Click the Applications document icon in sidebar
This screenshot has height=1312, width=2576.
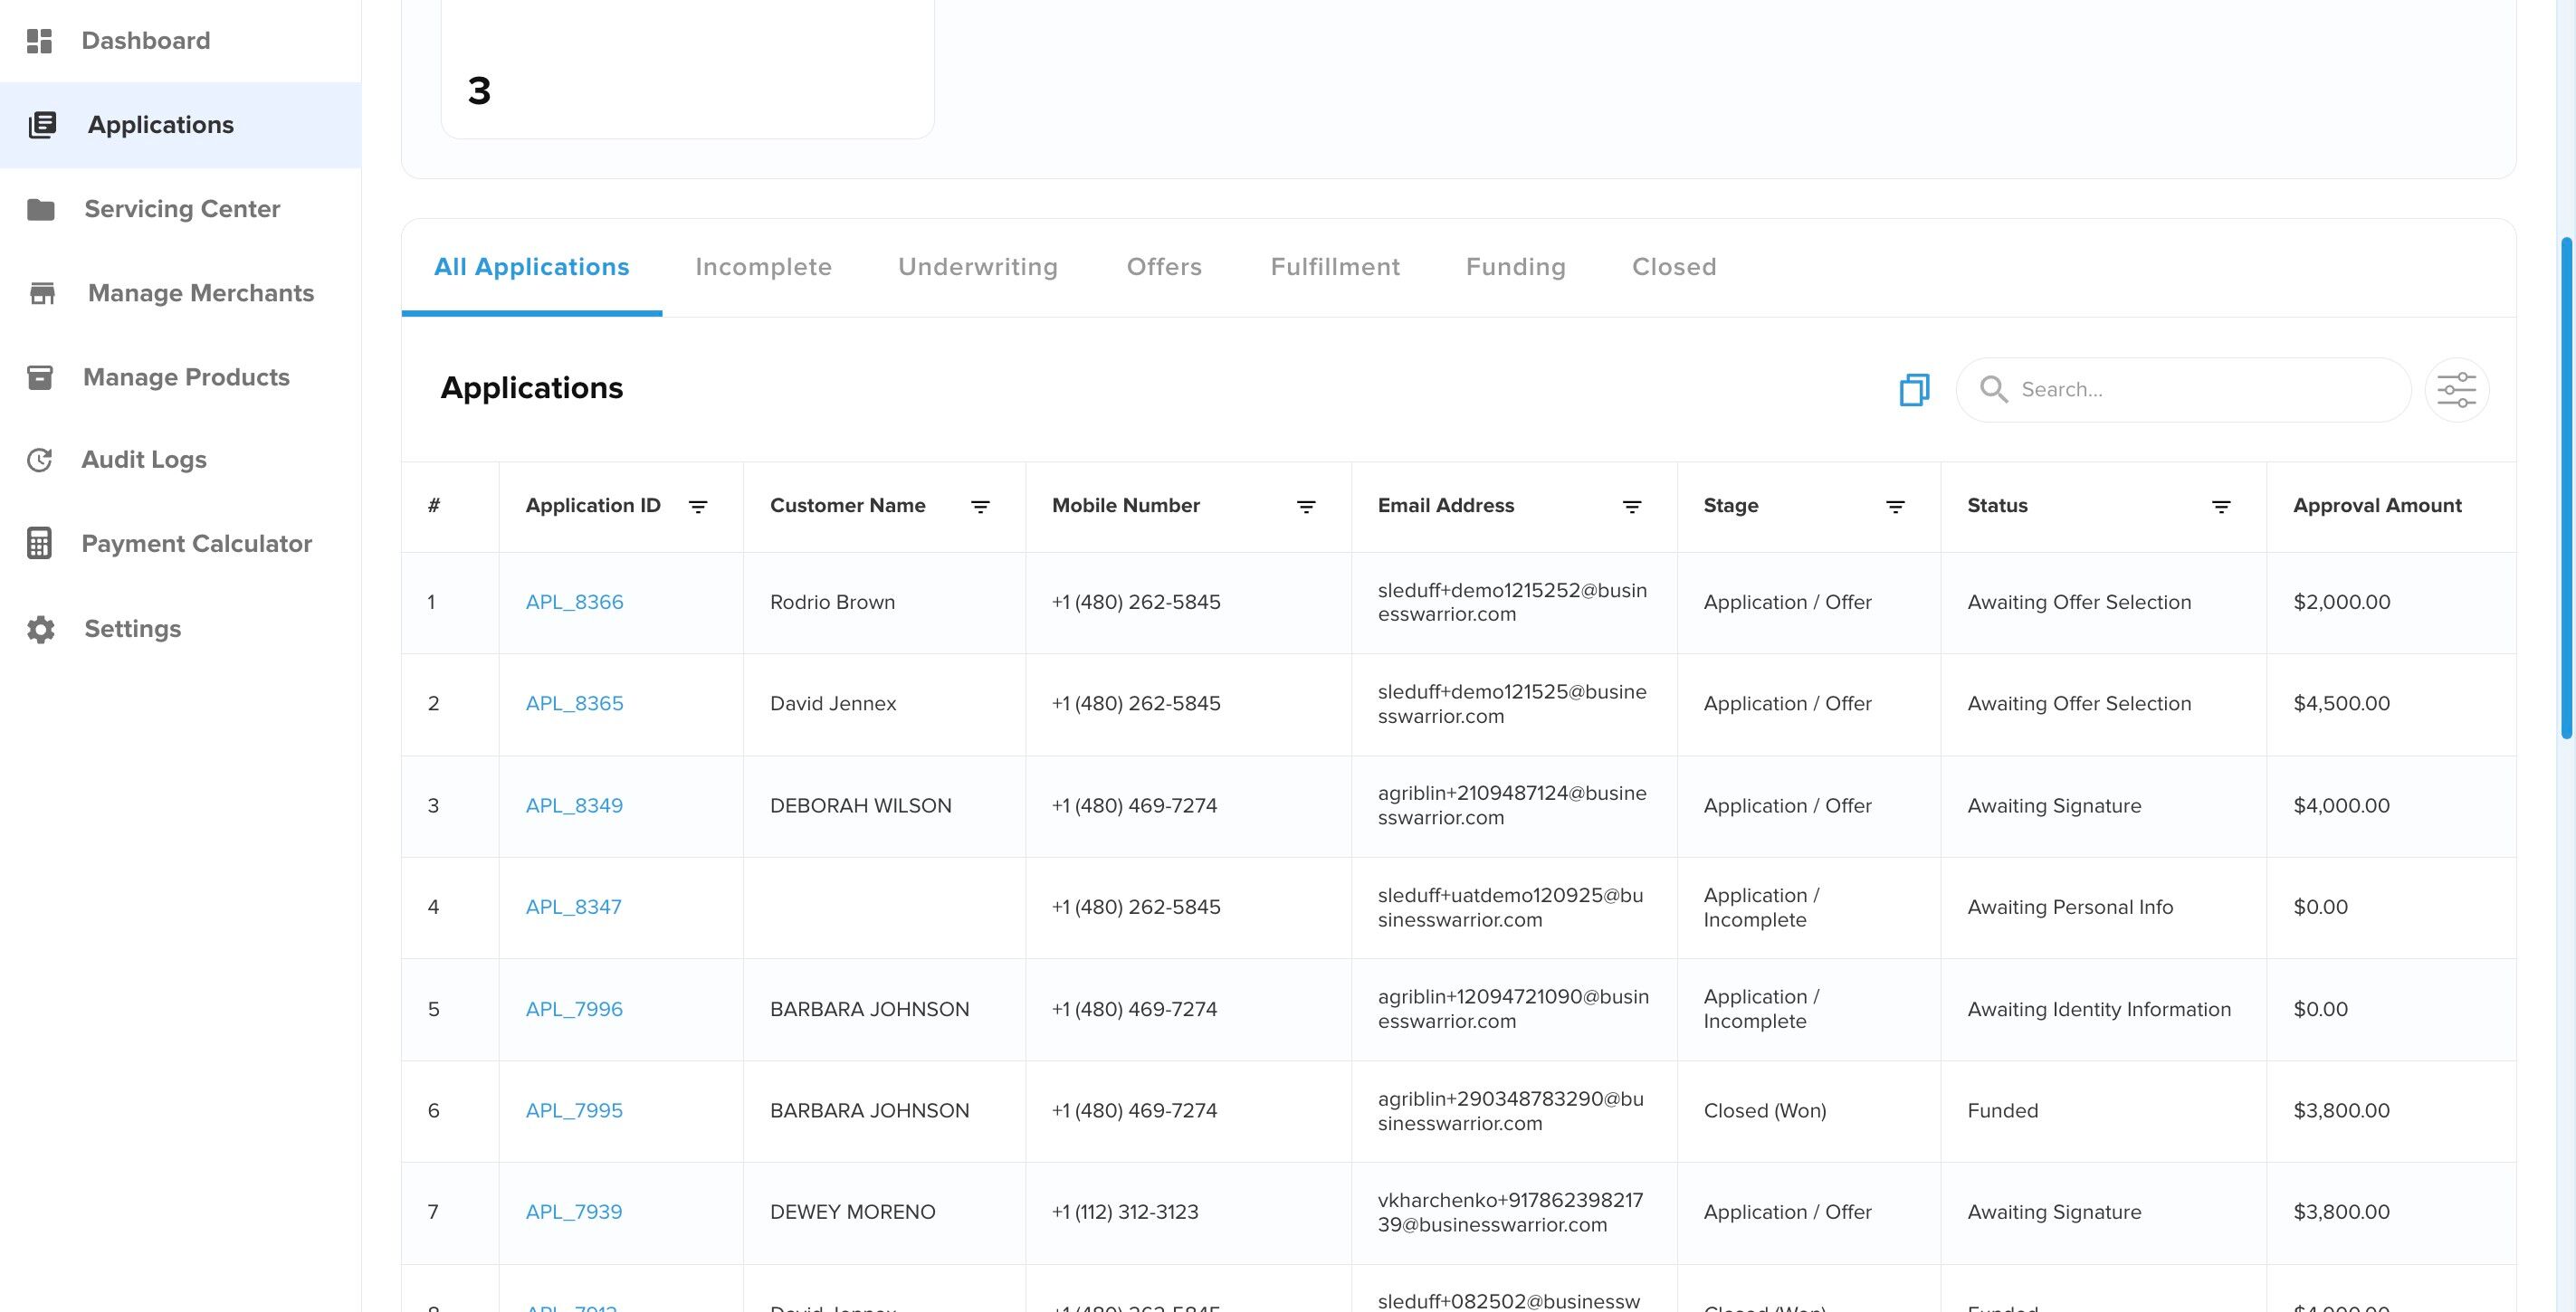42,125
